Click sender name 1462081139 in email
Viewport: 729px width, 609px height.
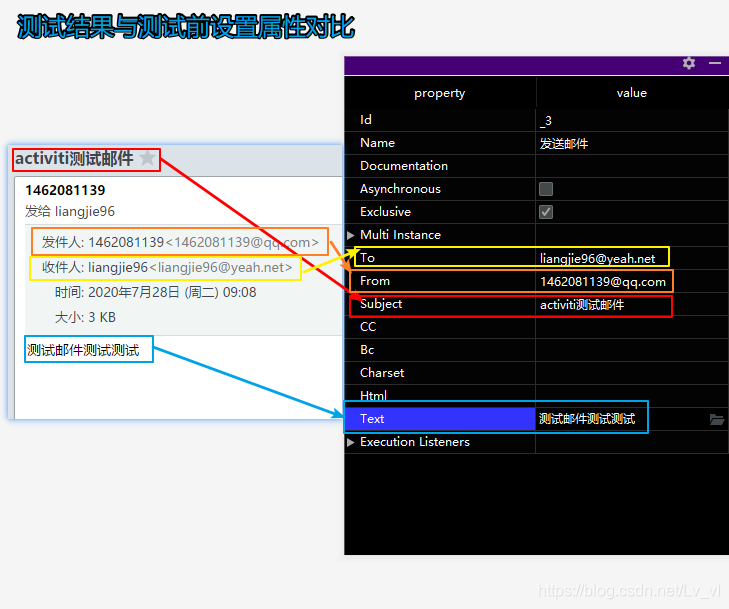65,190
